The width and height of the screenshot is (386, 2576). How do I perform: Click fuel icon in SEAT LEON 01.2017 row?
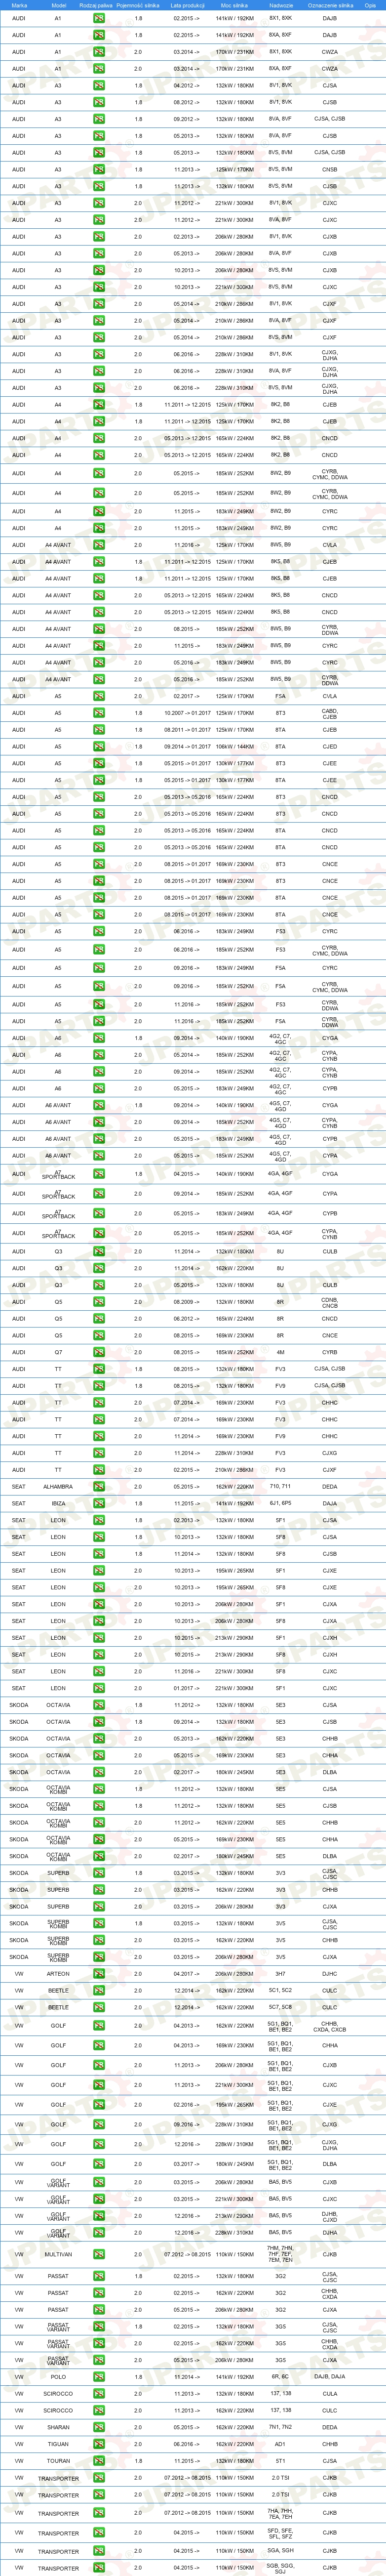click(x=99, y=1688)
